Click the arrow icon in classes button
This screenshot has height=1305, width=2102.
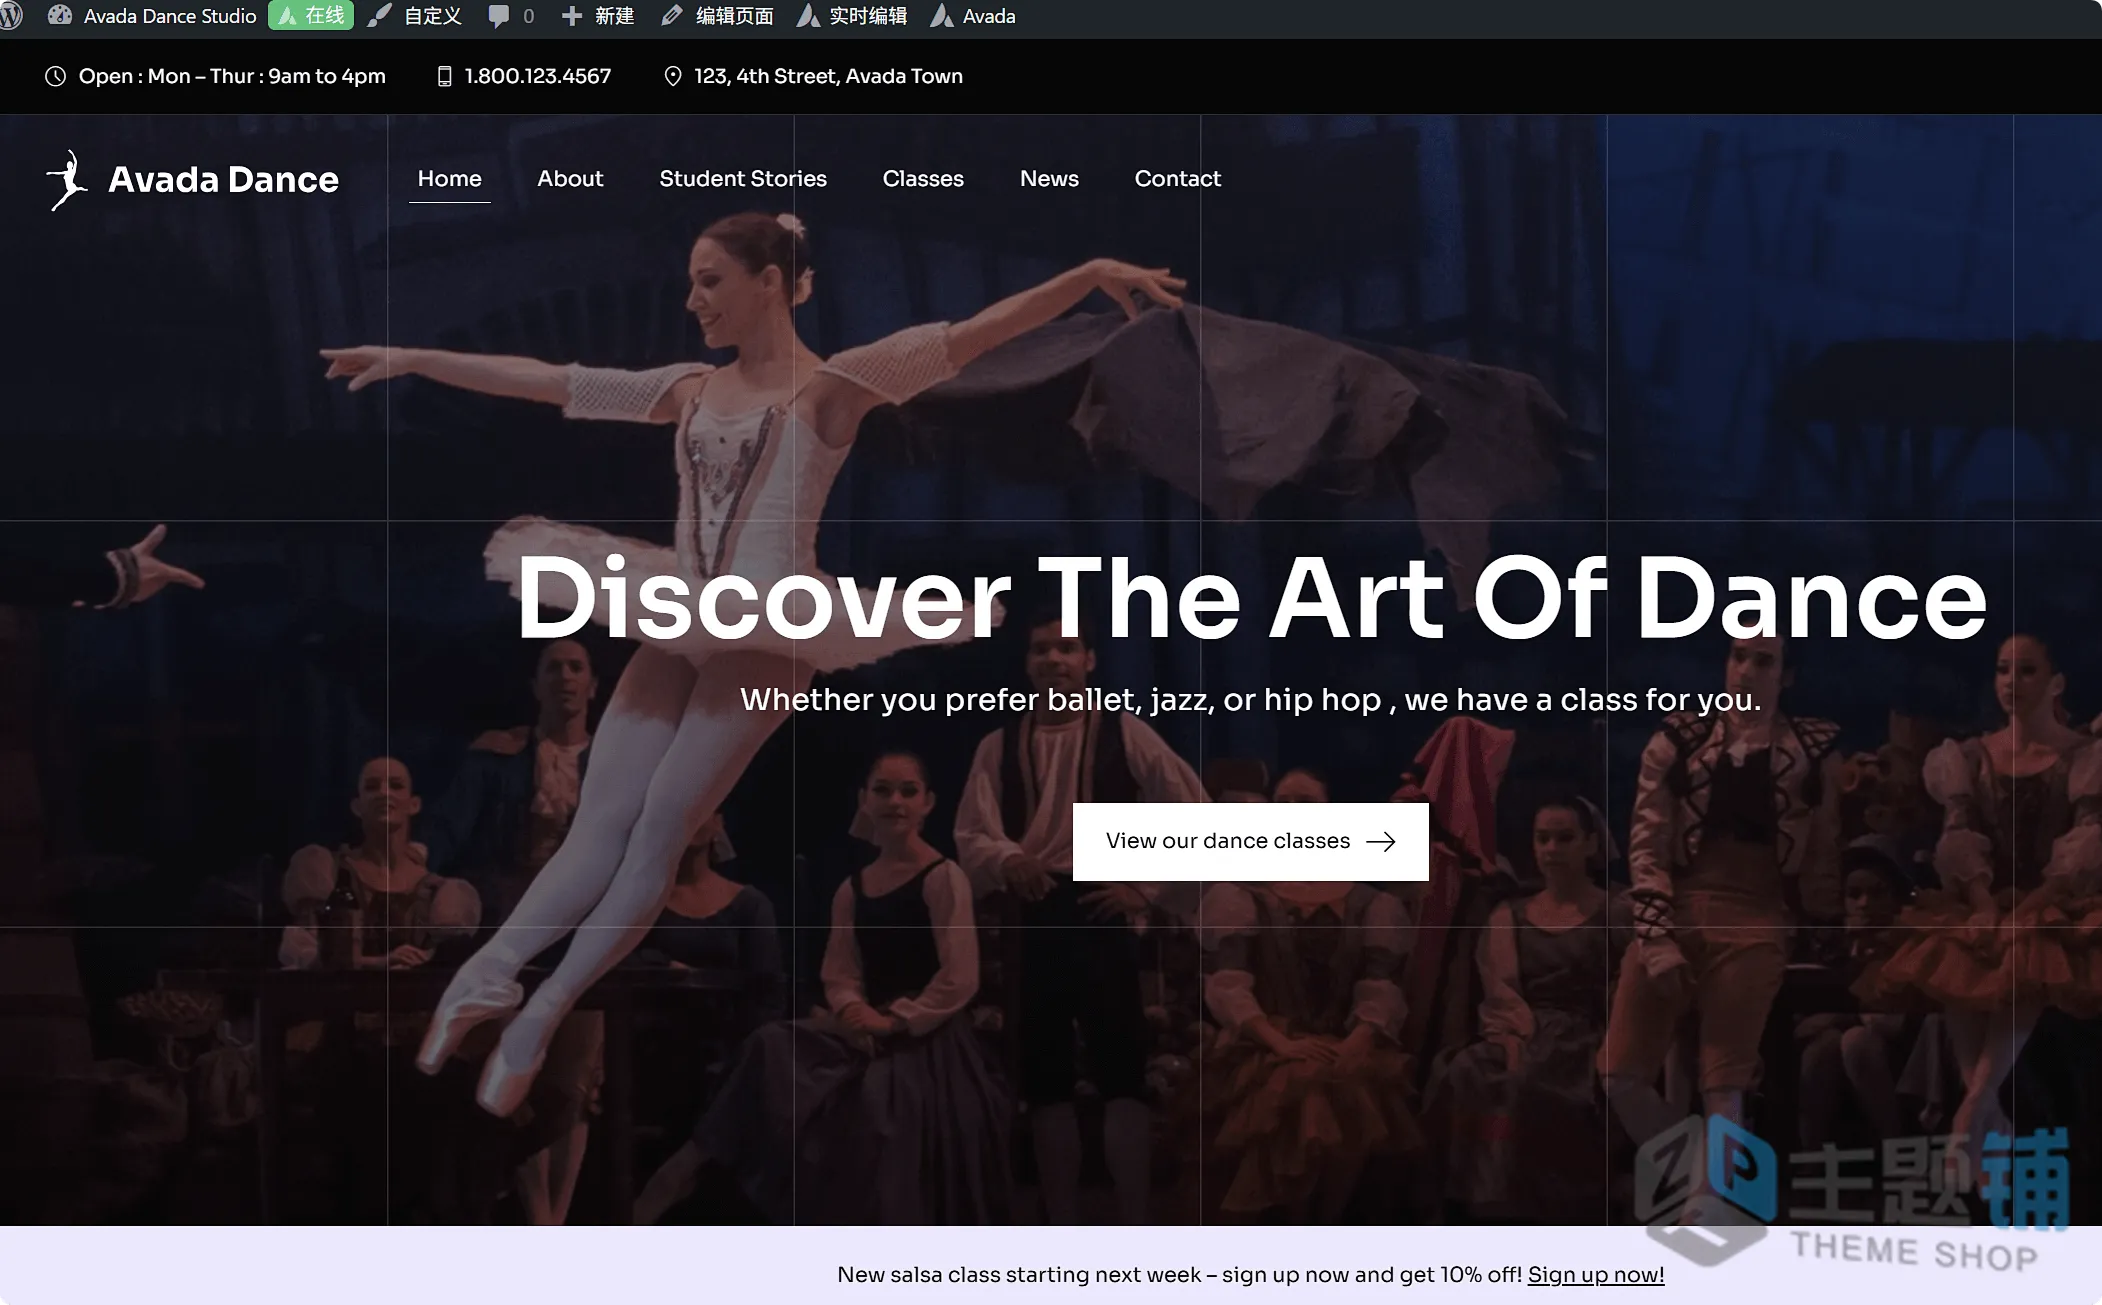(1381, 842)
